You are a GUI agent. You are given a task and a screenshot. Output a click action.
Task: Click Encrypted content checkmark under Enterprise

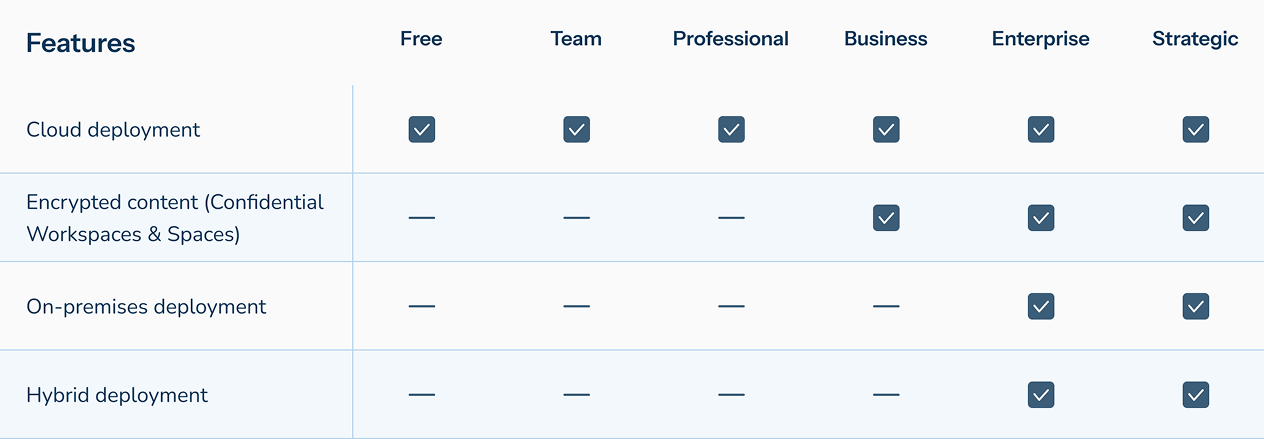coord(1041,217)
